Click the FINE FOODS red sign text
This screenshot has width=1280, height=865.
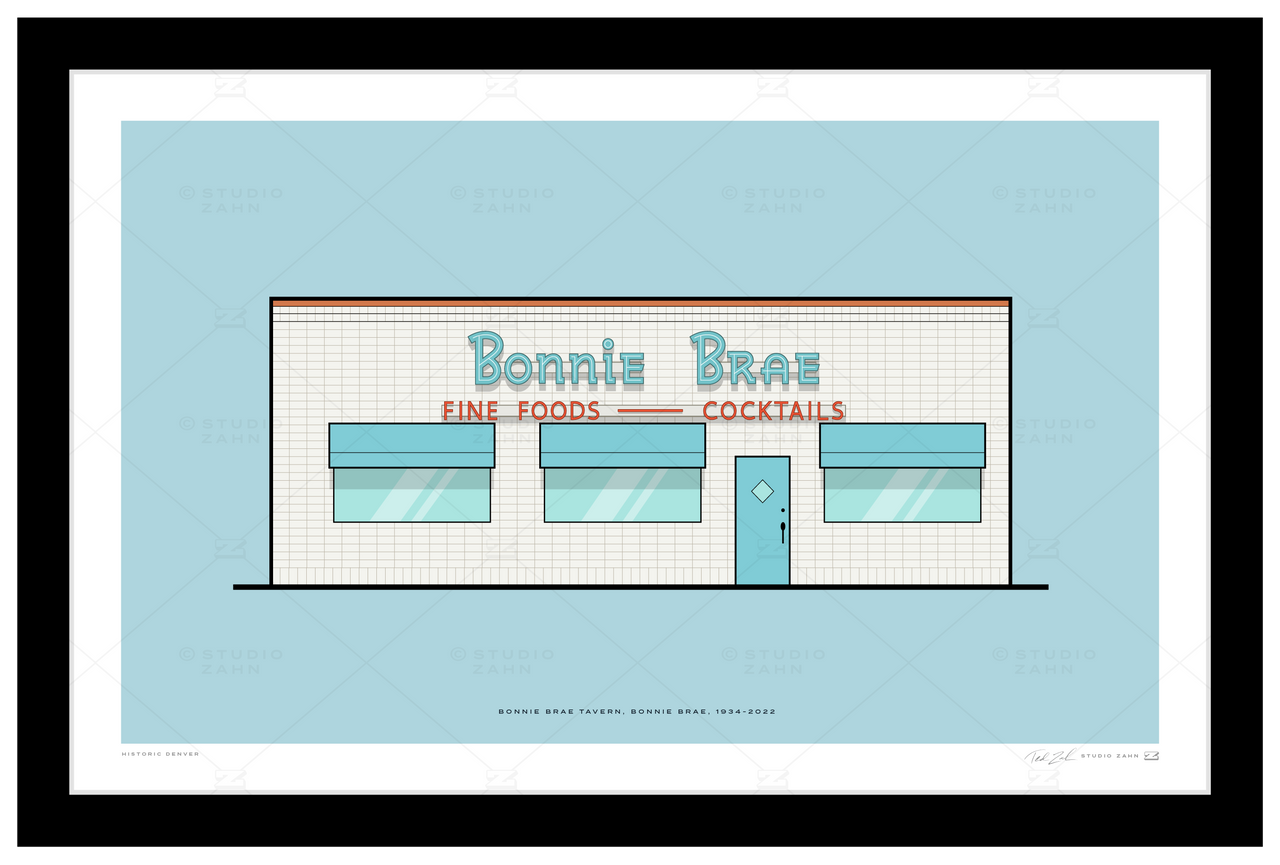tap(521, 411)
